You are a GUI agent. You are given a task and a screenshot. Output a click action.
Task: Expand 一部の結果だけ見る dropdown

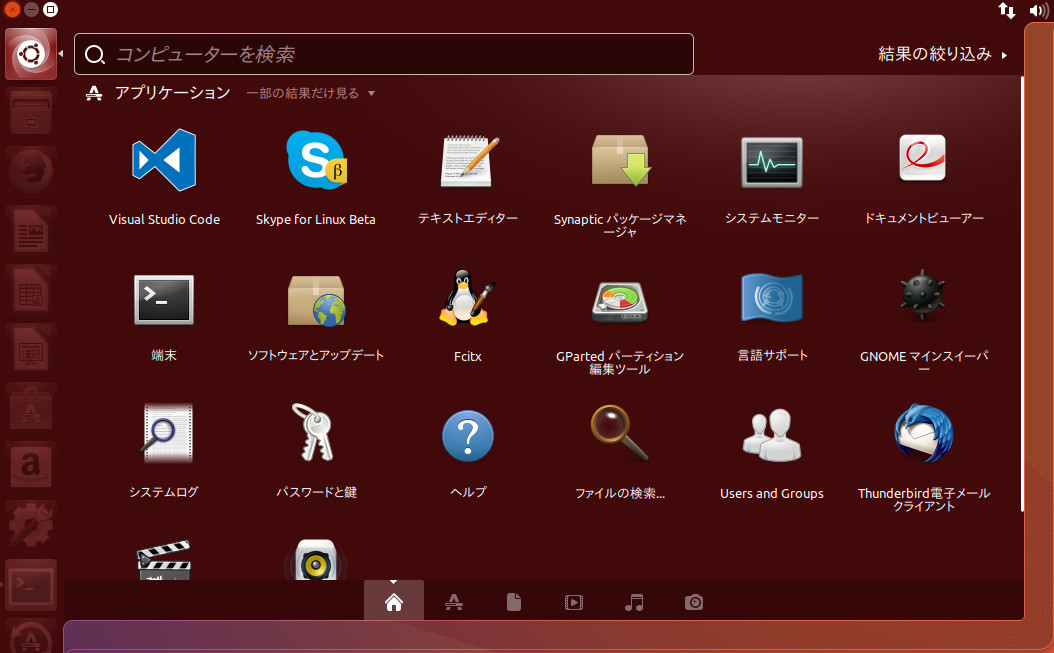[311, 93]
